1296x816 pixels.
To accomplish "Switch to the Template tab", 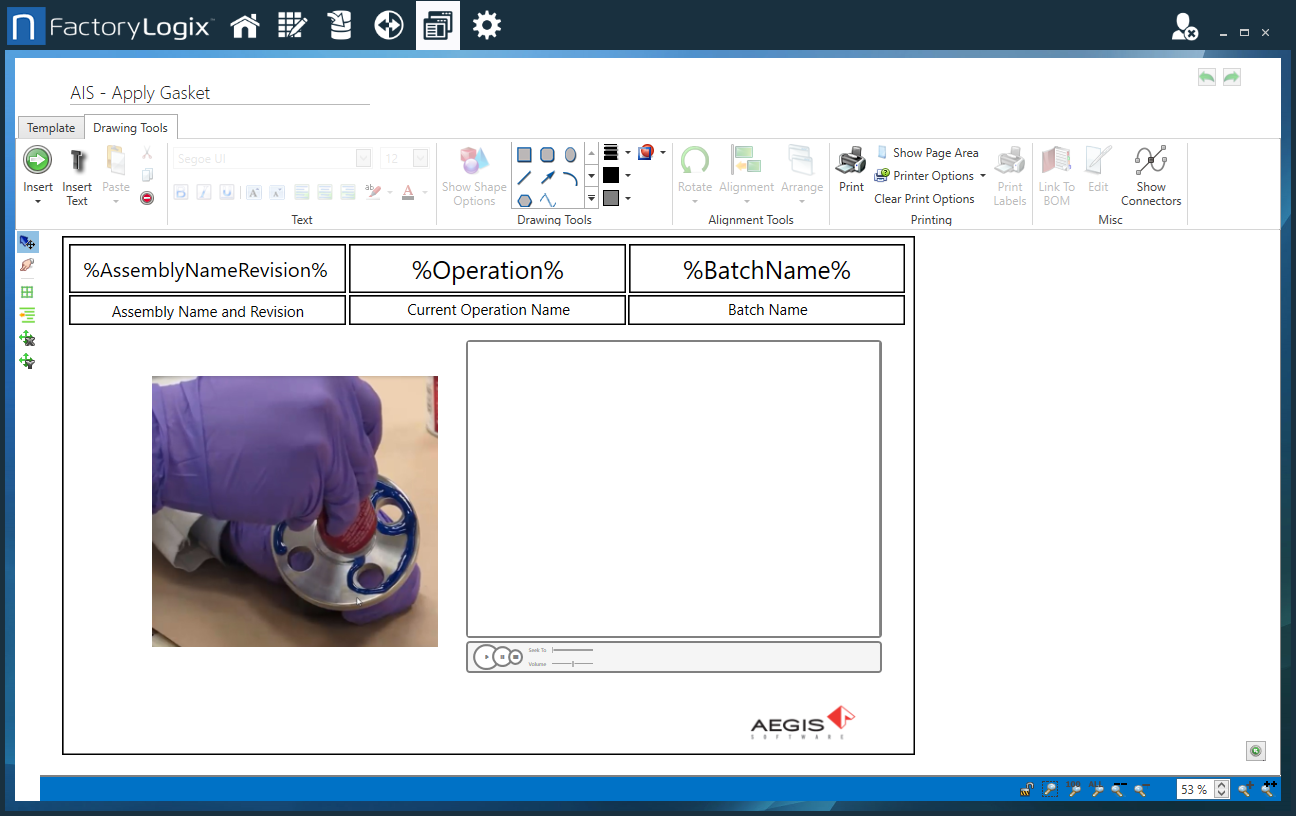I will coord(50,127).
